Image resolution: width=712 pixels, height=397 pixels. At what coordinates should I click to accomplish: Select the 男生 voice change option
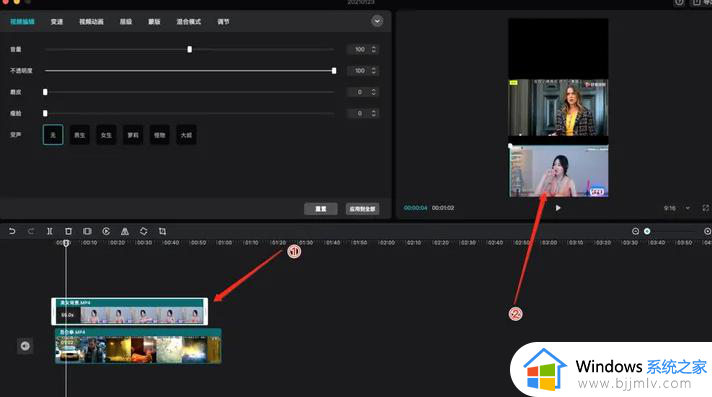(x=79, y=135)
